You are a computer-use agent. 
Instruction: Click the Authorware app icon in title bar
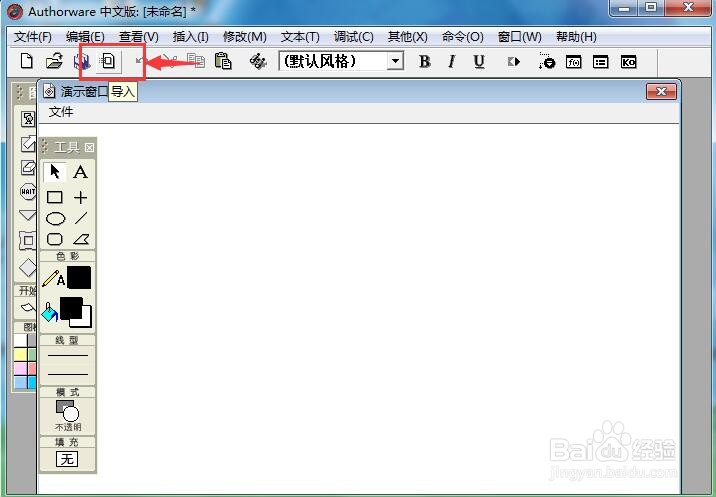tap(15, 11)
